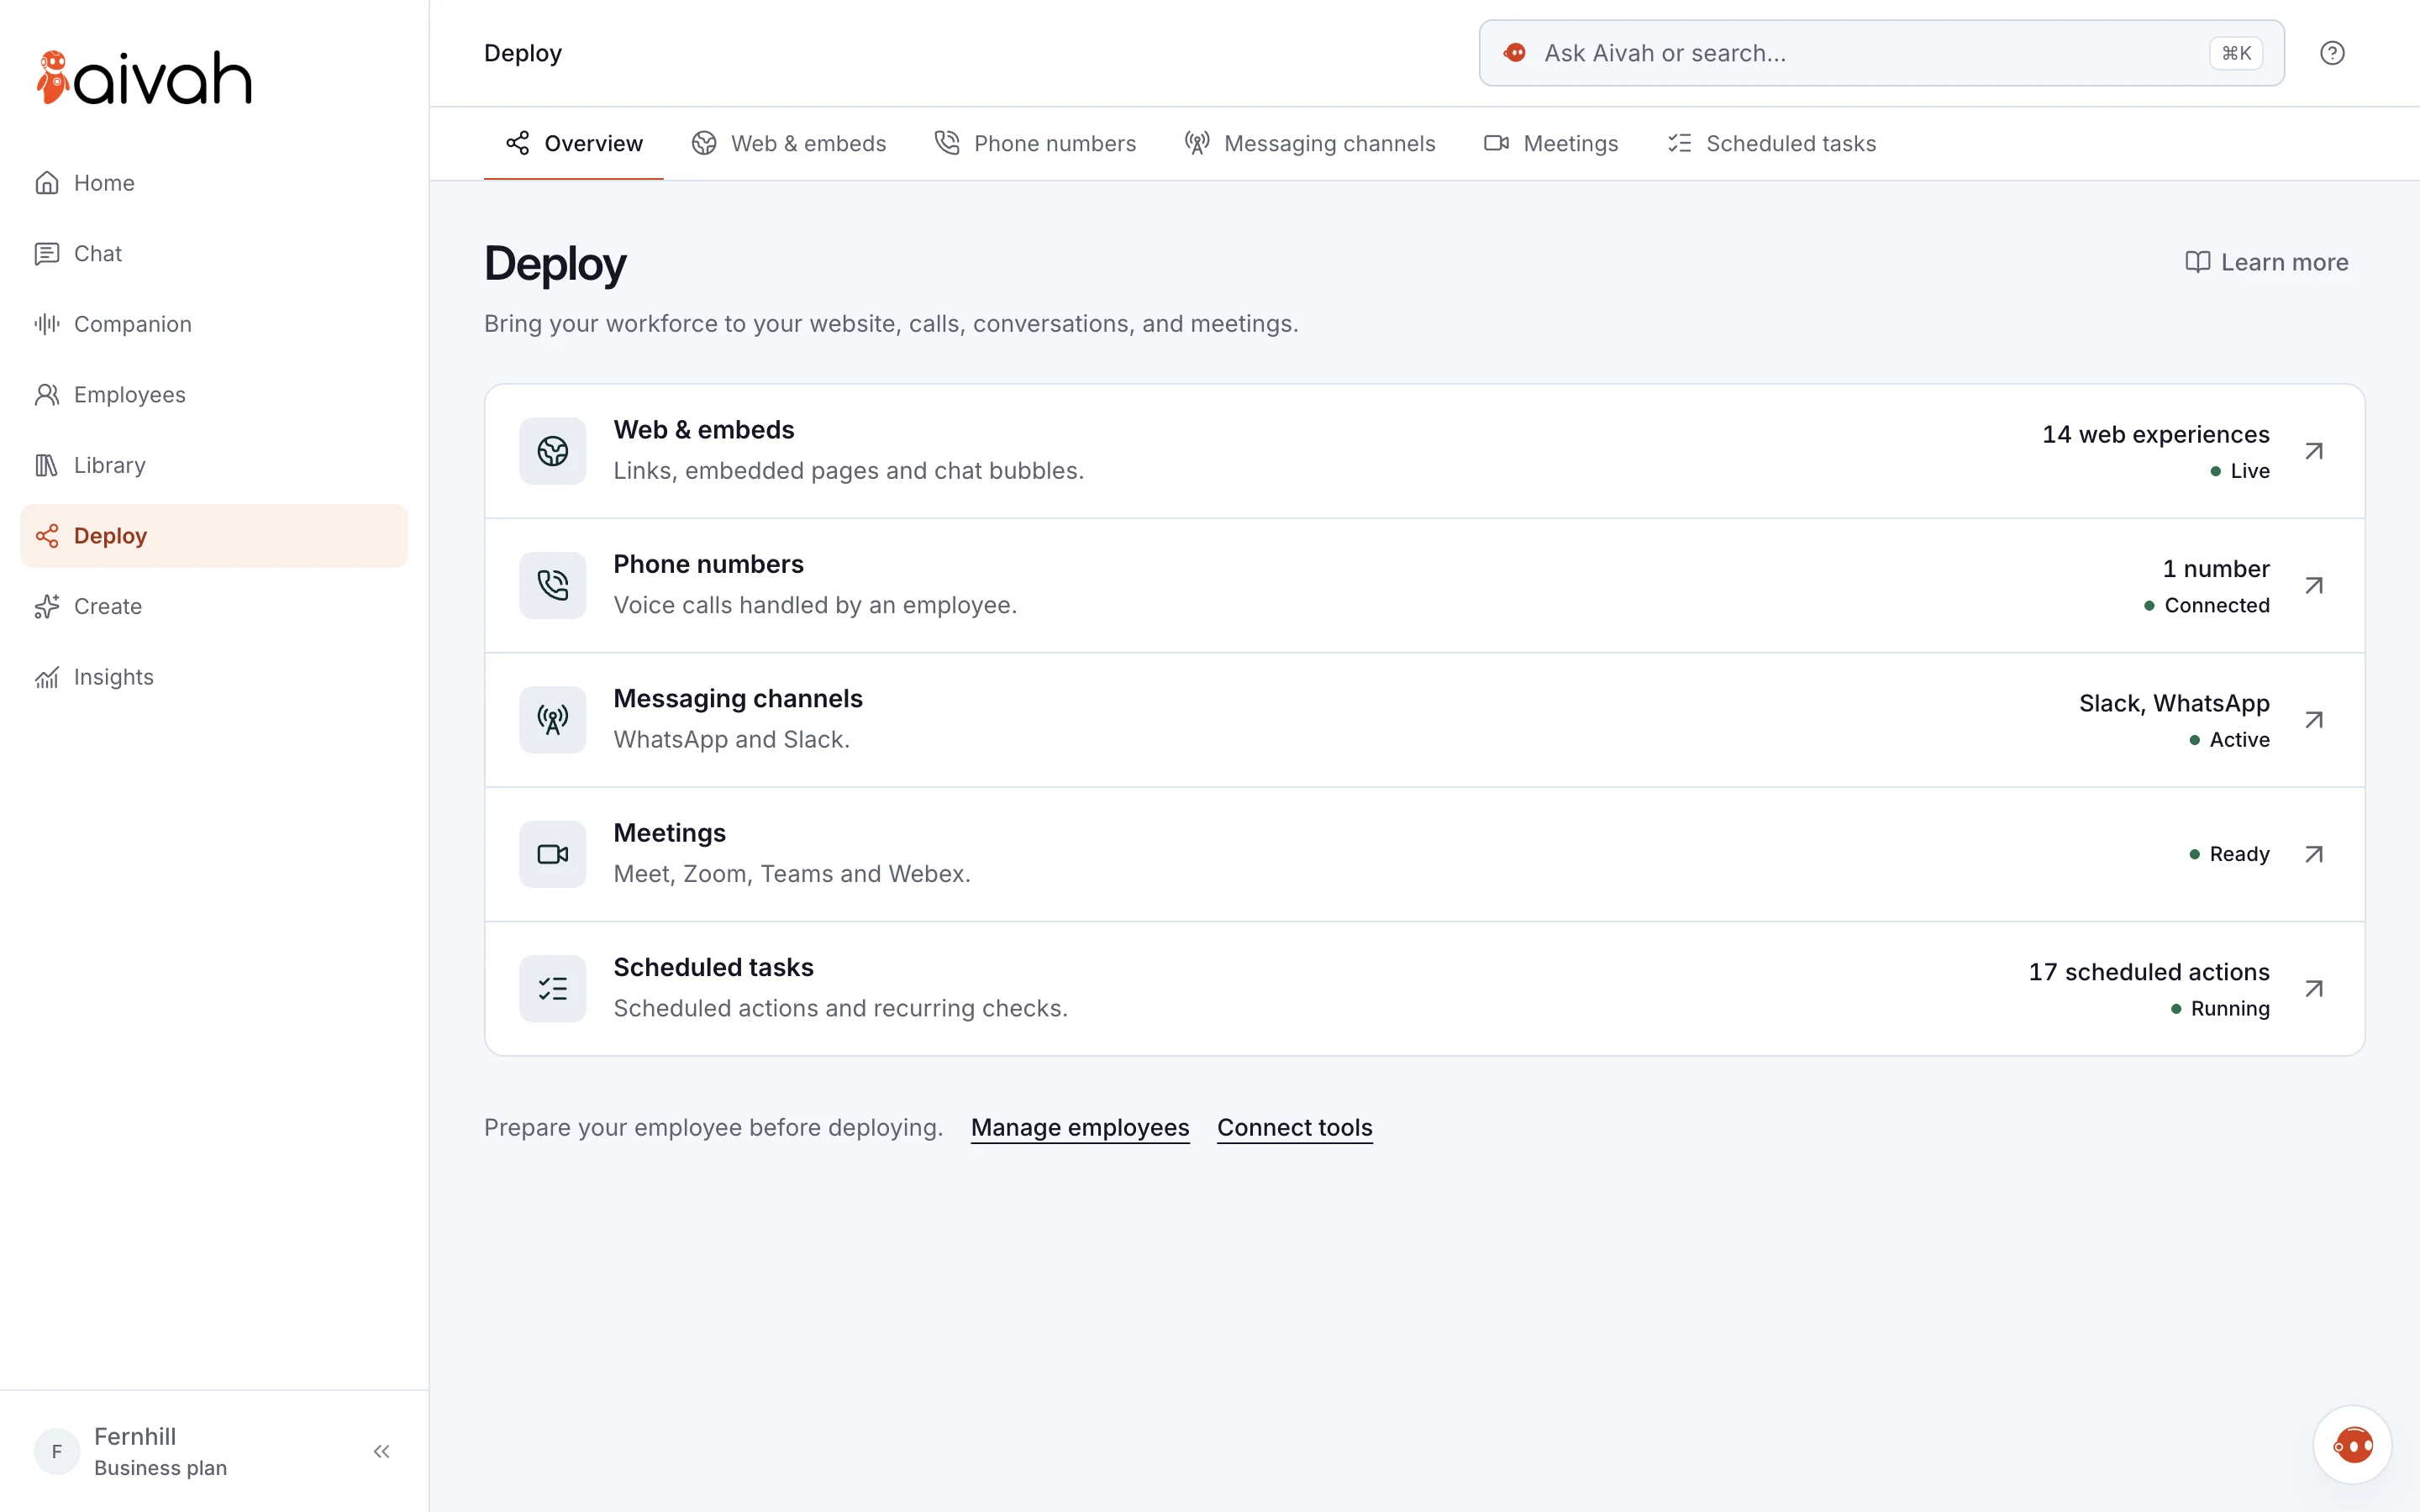Click '14 web experiences' text
Image resolution: width=2420 pixels, height=1512 pixels.
pyautogui.click(x=2156, y=434)
